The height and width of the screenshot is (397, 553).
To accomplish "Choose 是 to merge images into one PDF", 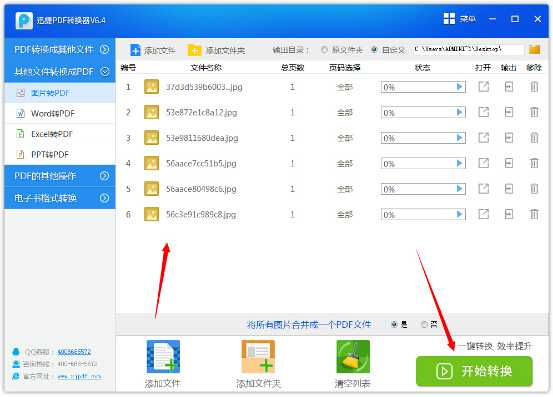I will 394,324.
